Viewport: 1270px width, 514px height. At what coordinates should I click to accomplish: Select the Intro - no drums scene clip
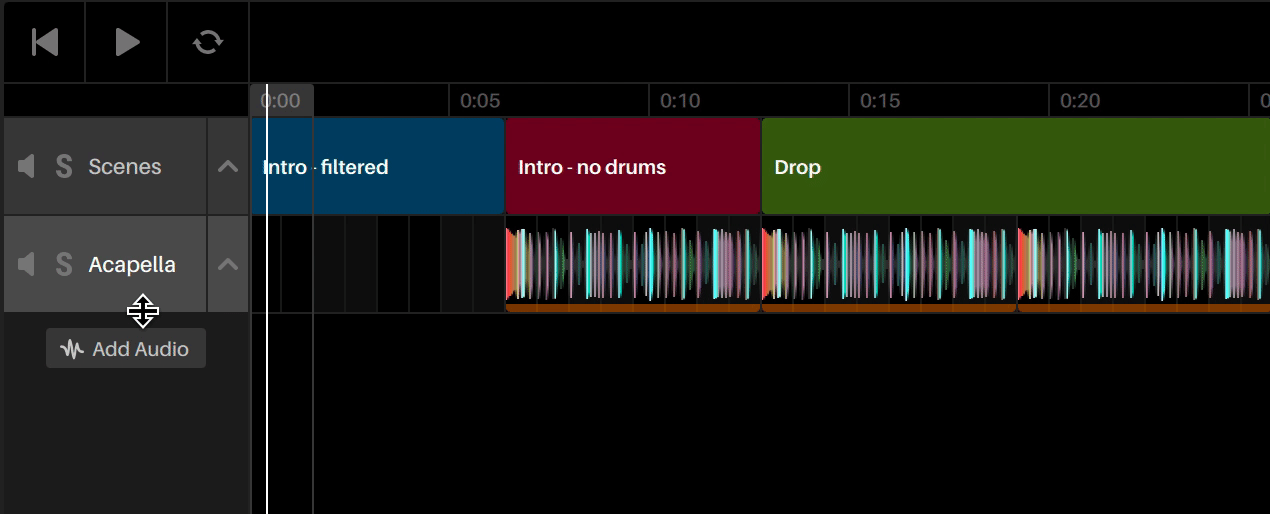pyautogui.click(x=633, y=166)
